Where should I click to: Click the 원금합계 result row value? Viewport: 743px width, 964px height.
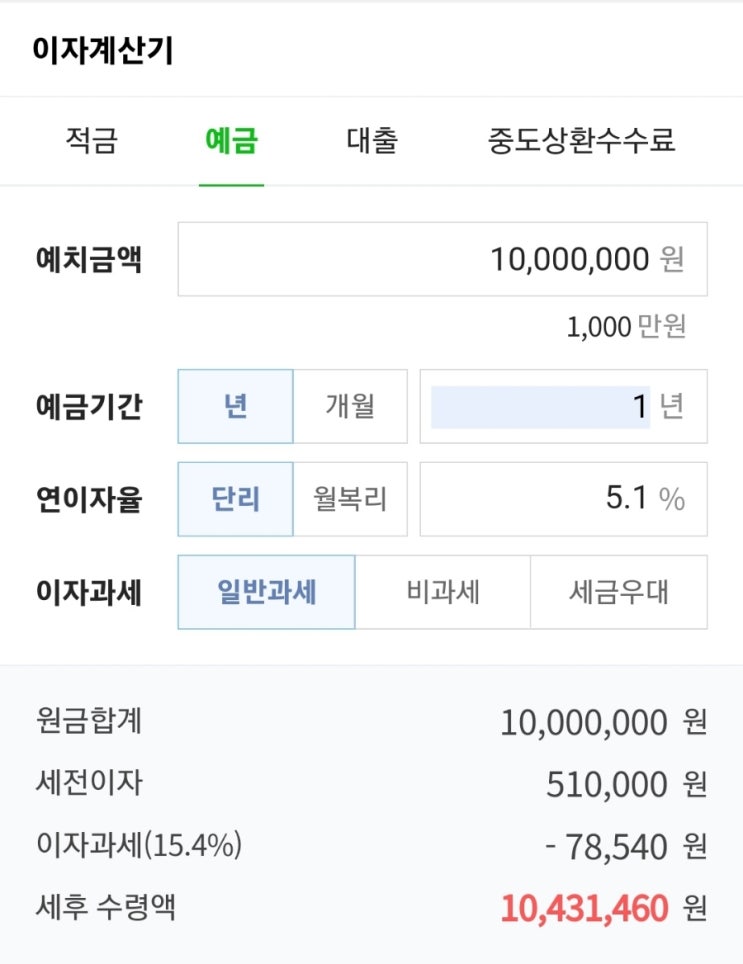[x=584, y=722]
